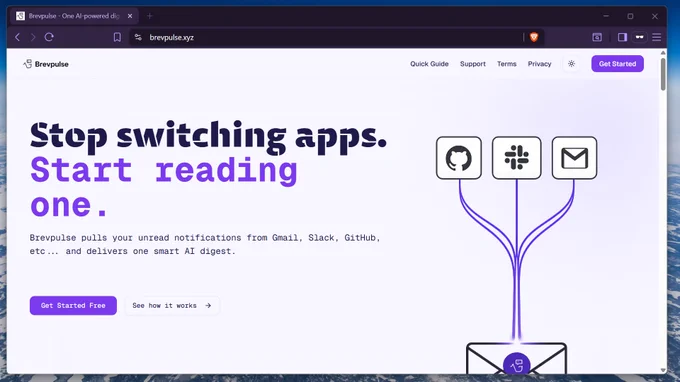Image resolution: width=680 pixels, height=382 pixels.
Task: Click the Get Started header button
Action: tap(618, 64)
